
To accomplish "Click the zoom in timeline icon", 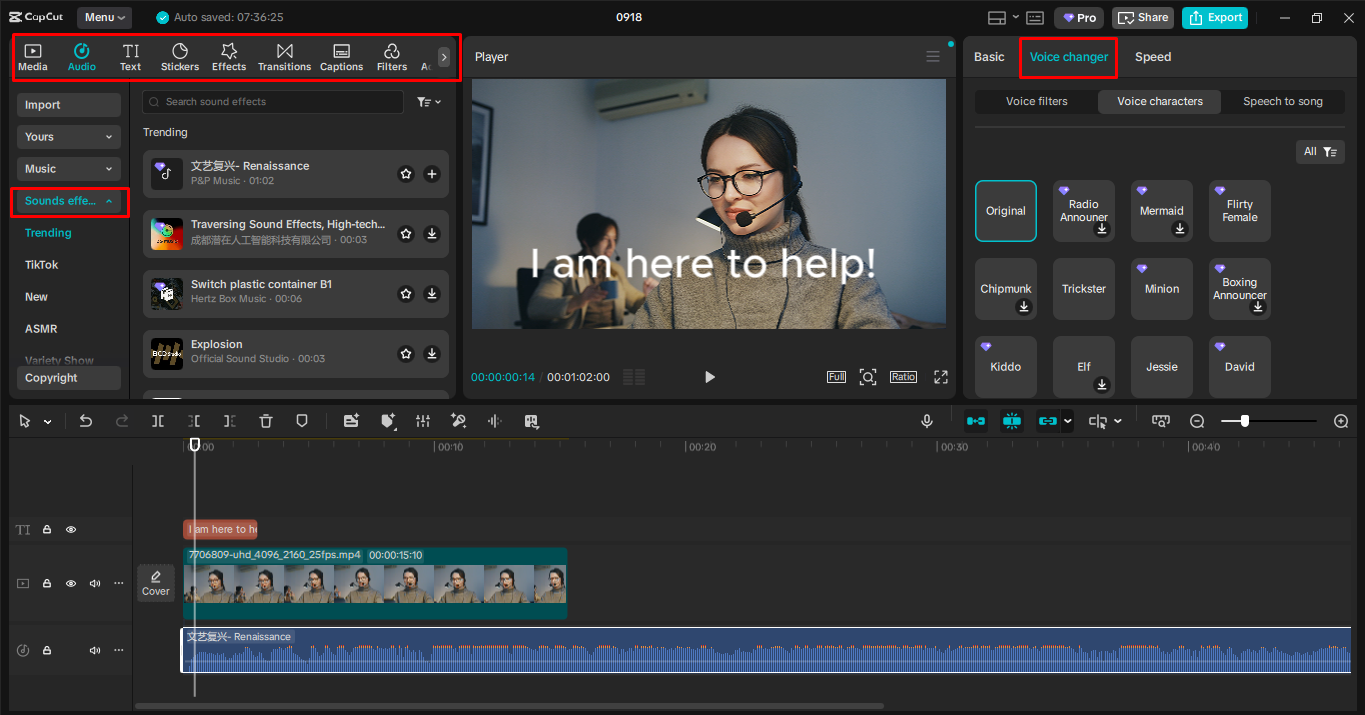I will 1341,422.
